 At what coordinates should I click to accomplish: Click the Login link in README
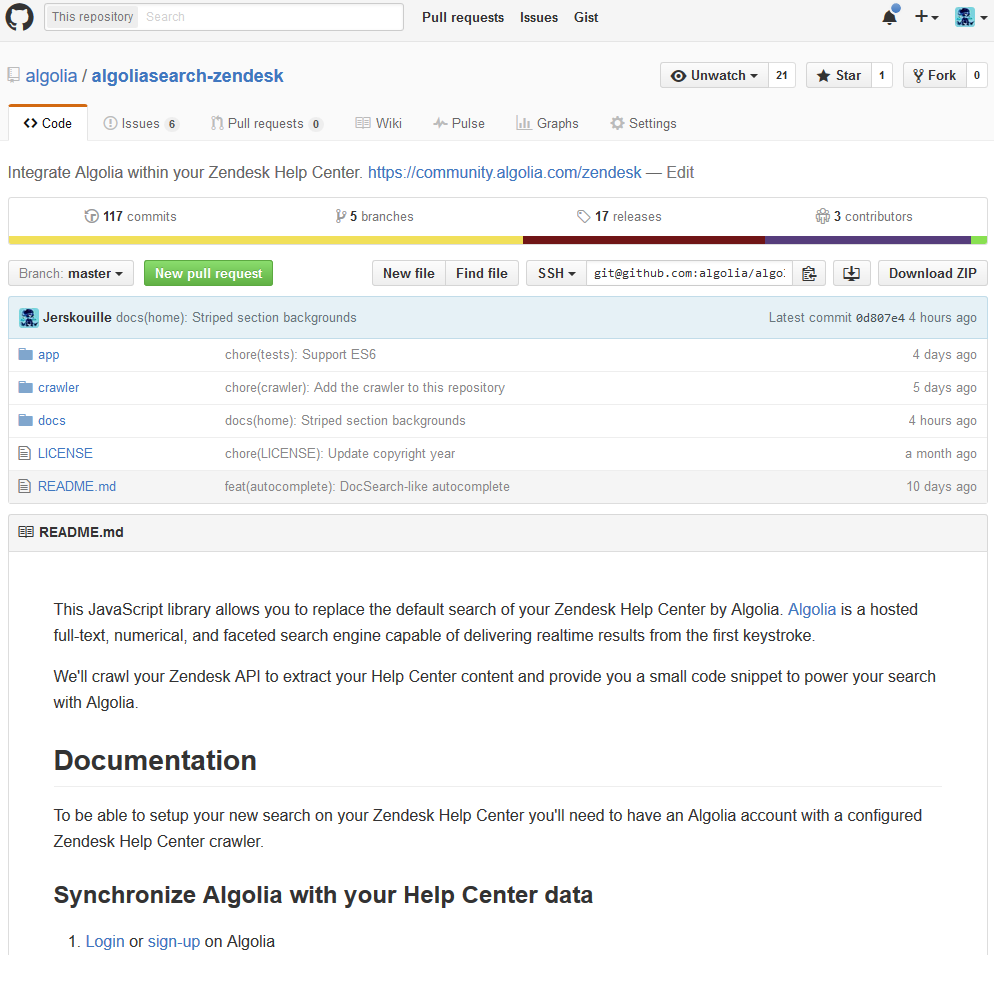(105, 941)
